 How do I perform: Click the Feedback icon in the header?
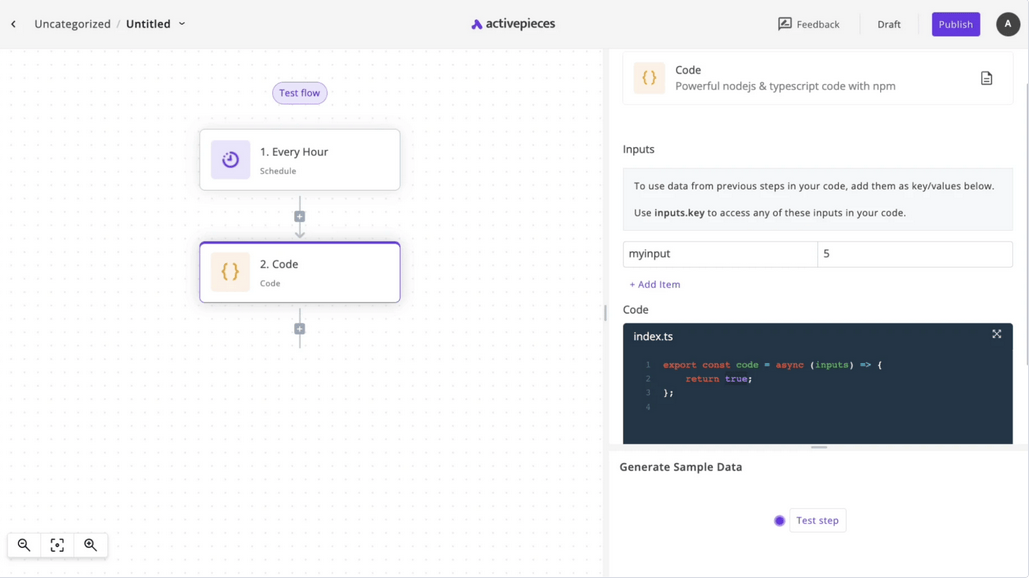pyautogui.click(x=785, y=23)
